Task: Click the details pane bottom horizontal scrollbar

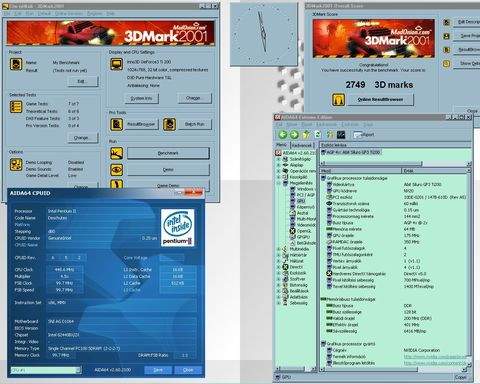Action: pyautogui.click(x=393, y=370)
